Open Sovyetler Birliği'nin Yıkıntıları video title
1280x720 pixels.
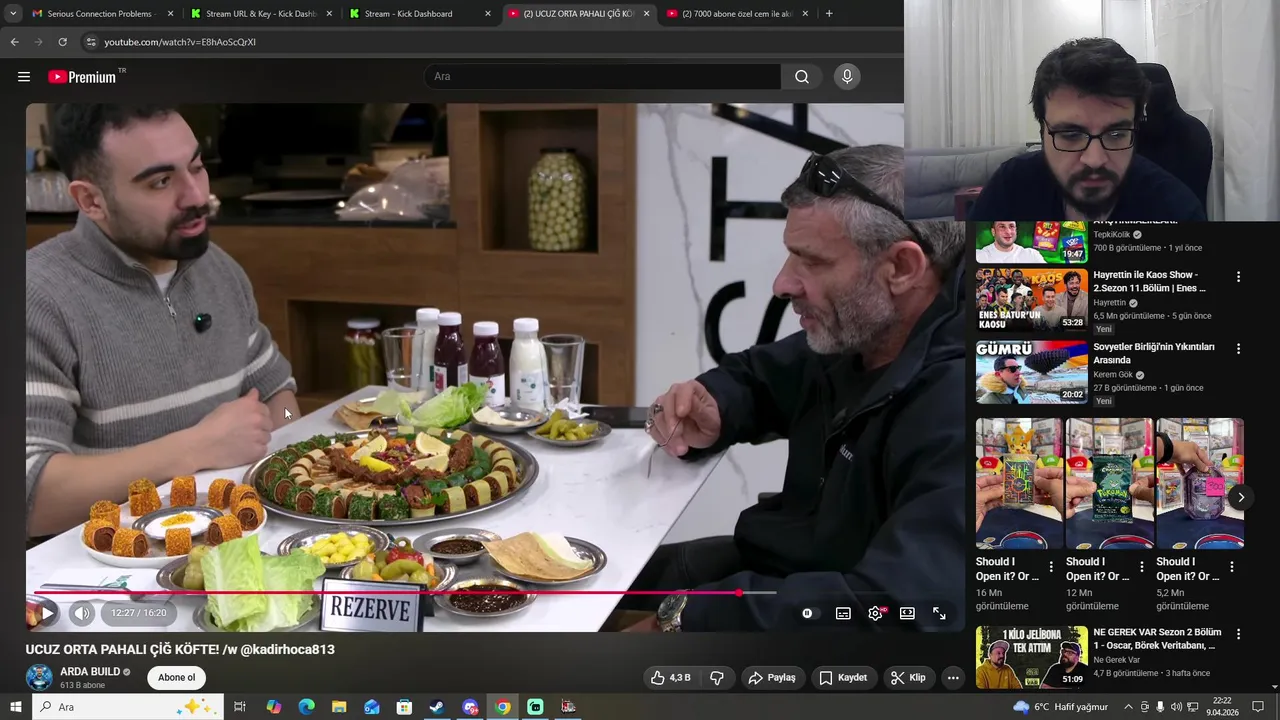point(1154,353)
